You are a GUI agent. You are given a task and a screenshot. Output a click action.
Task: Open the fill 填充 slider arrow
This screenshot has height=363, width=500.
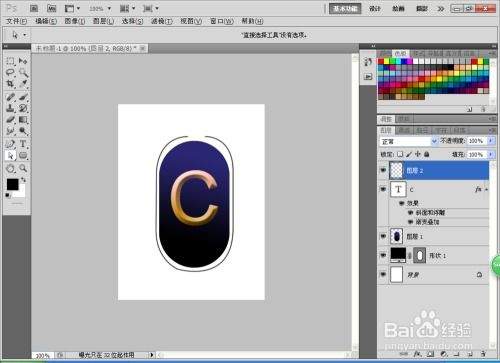tap(490, 155)
